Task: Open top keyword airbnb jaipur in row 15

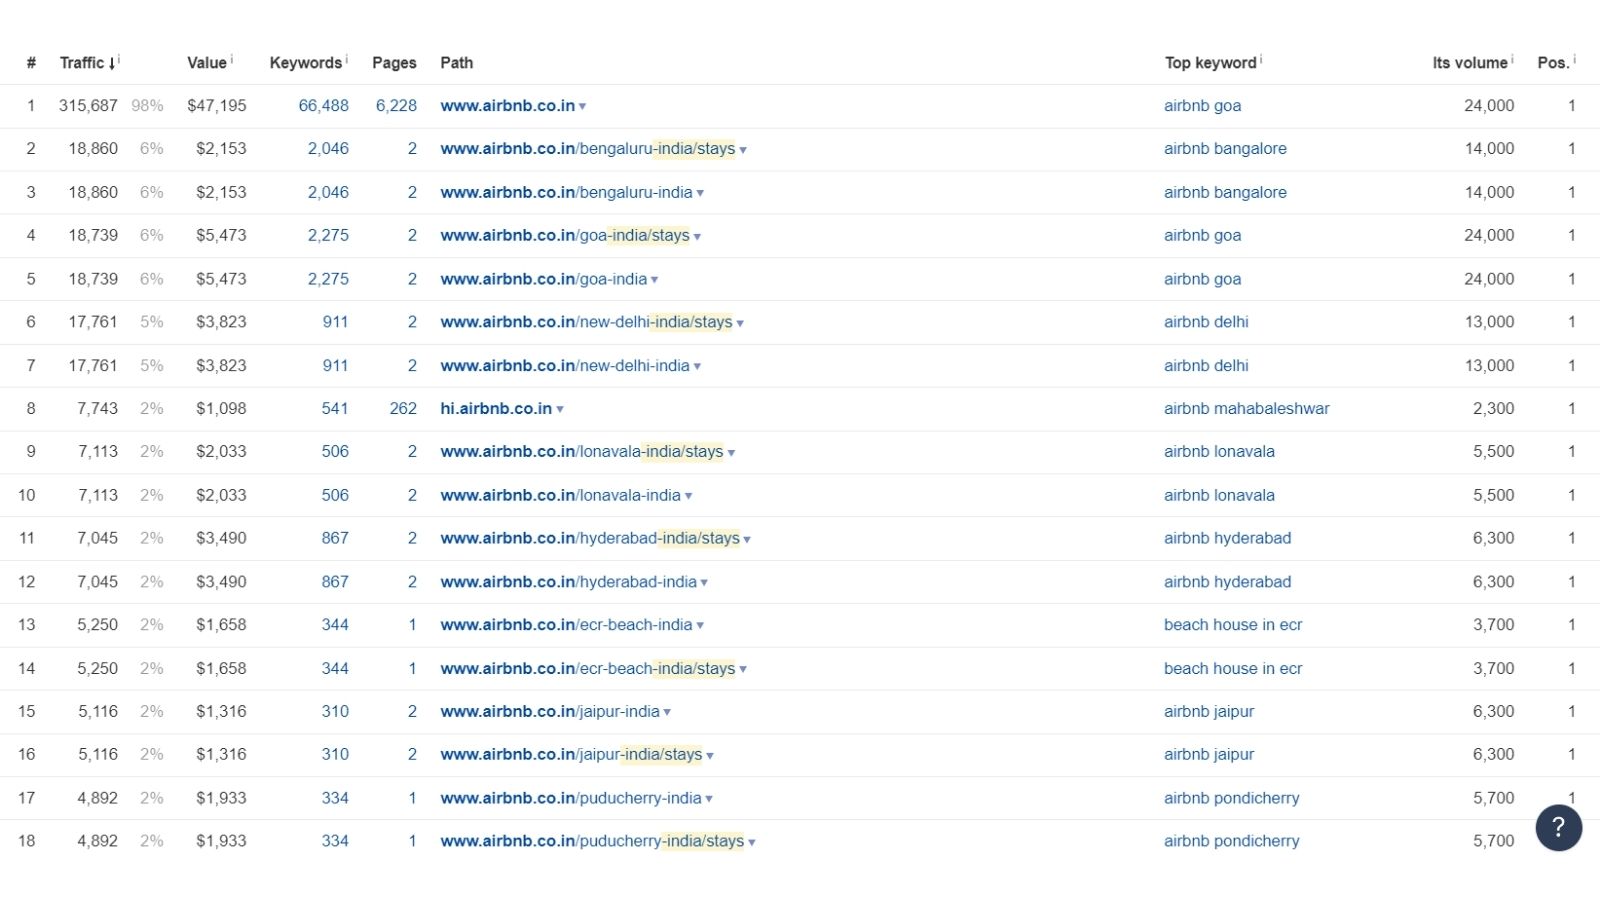Action: (1209, 711)
